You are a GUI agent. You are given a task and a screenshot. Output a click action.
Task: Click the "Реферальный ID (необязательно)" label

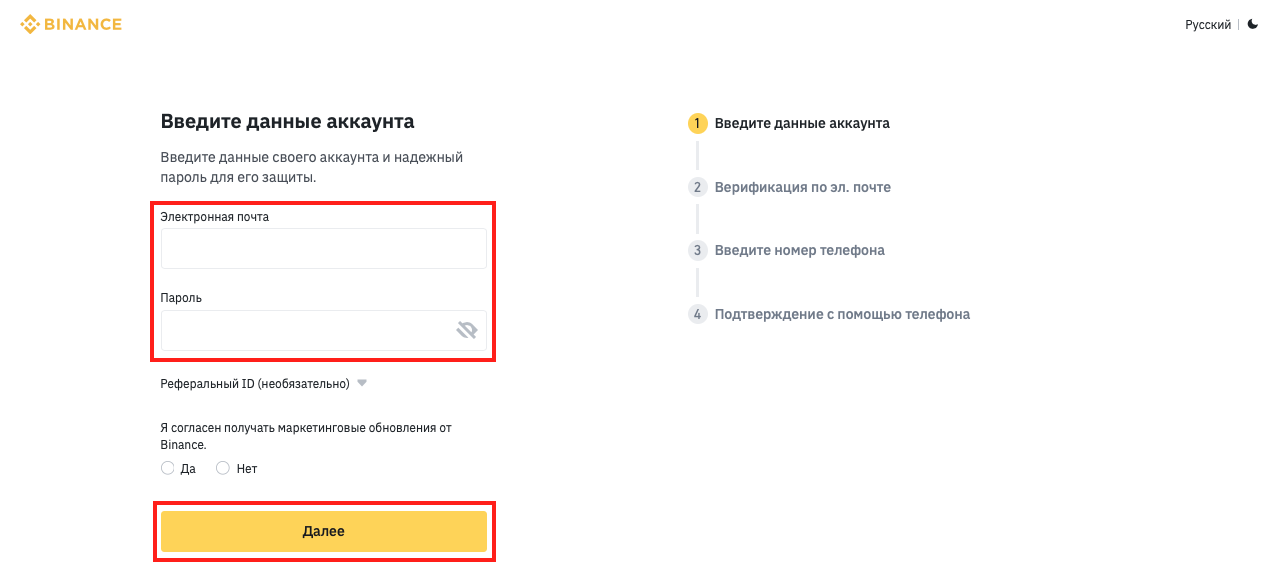[254, 384]
